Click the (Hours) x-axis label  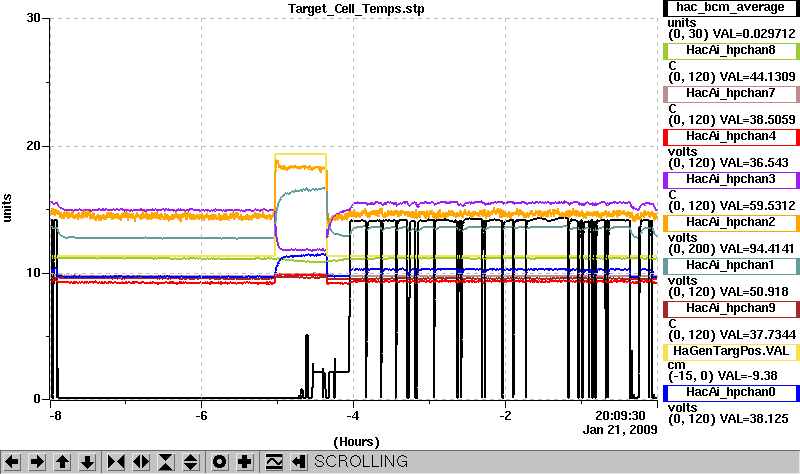[x=356, y=442]
